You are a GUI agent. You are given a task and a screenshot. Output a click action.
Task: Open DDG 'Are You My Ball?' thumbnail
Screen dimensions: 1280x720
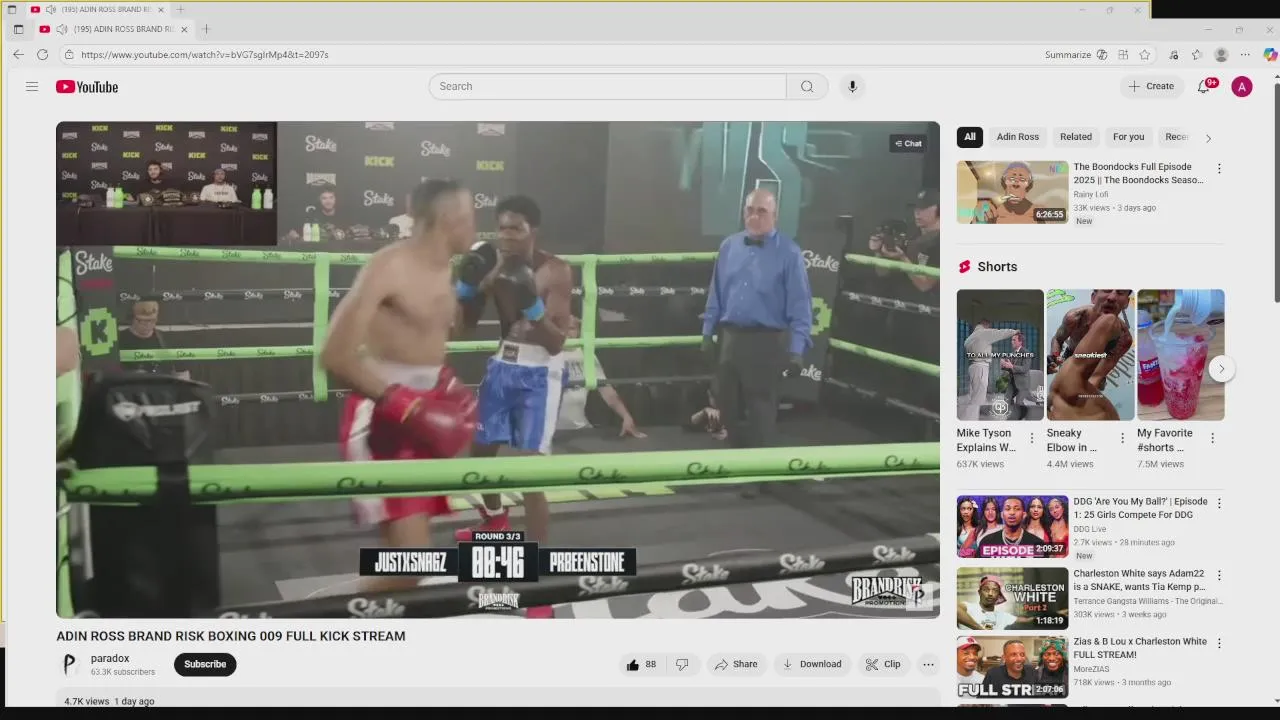click(1012, 527)
